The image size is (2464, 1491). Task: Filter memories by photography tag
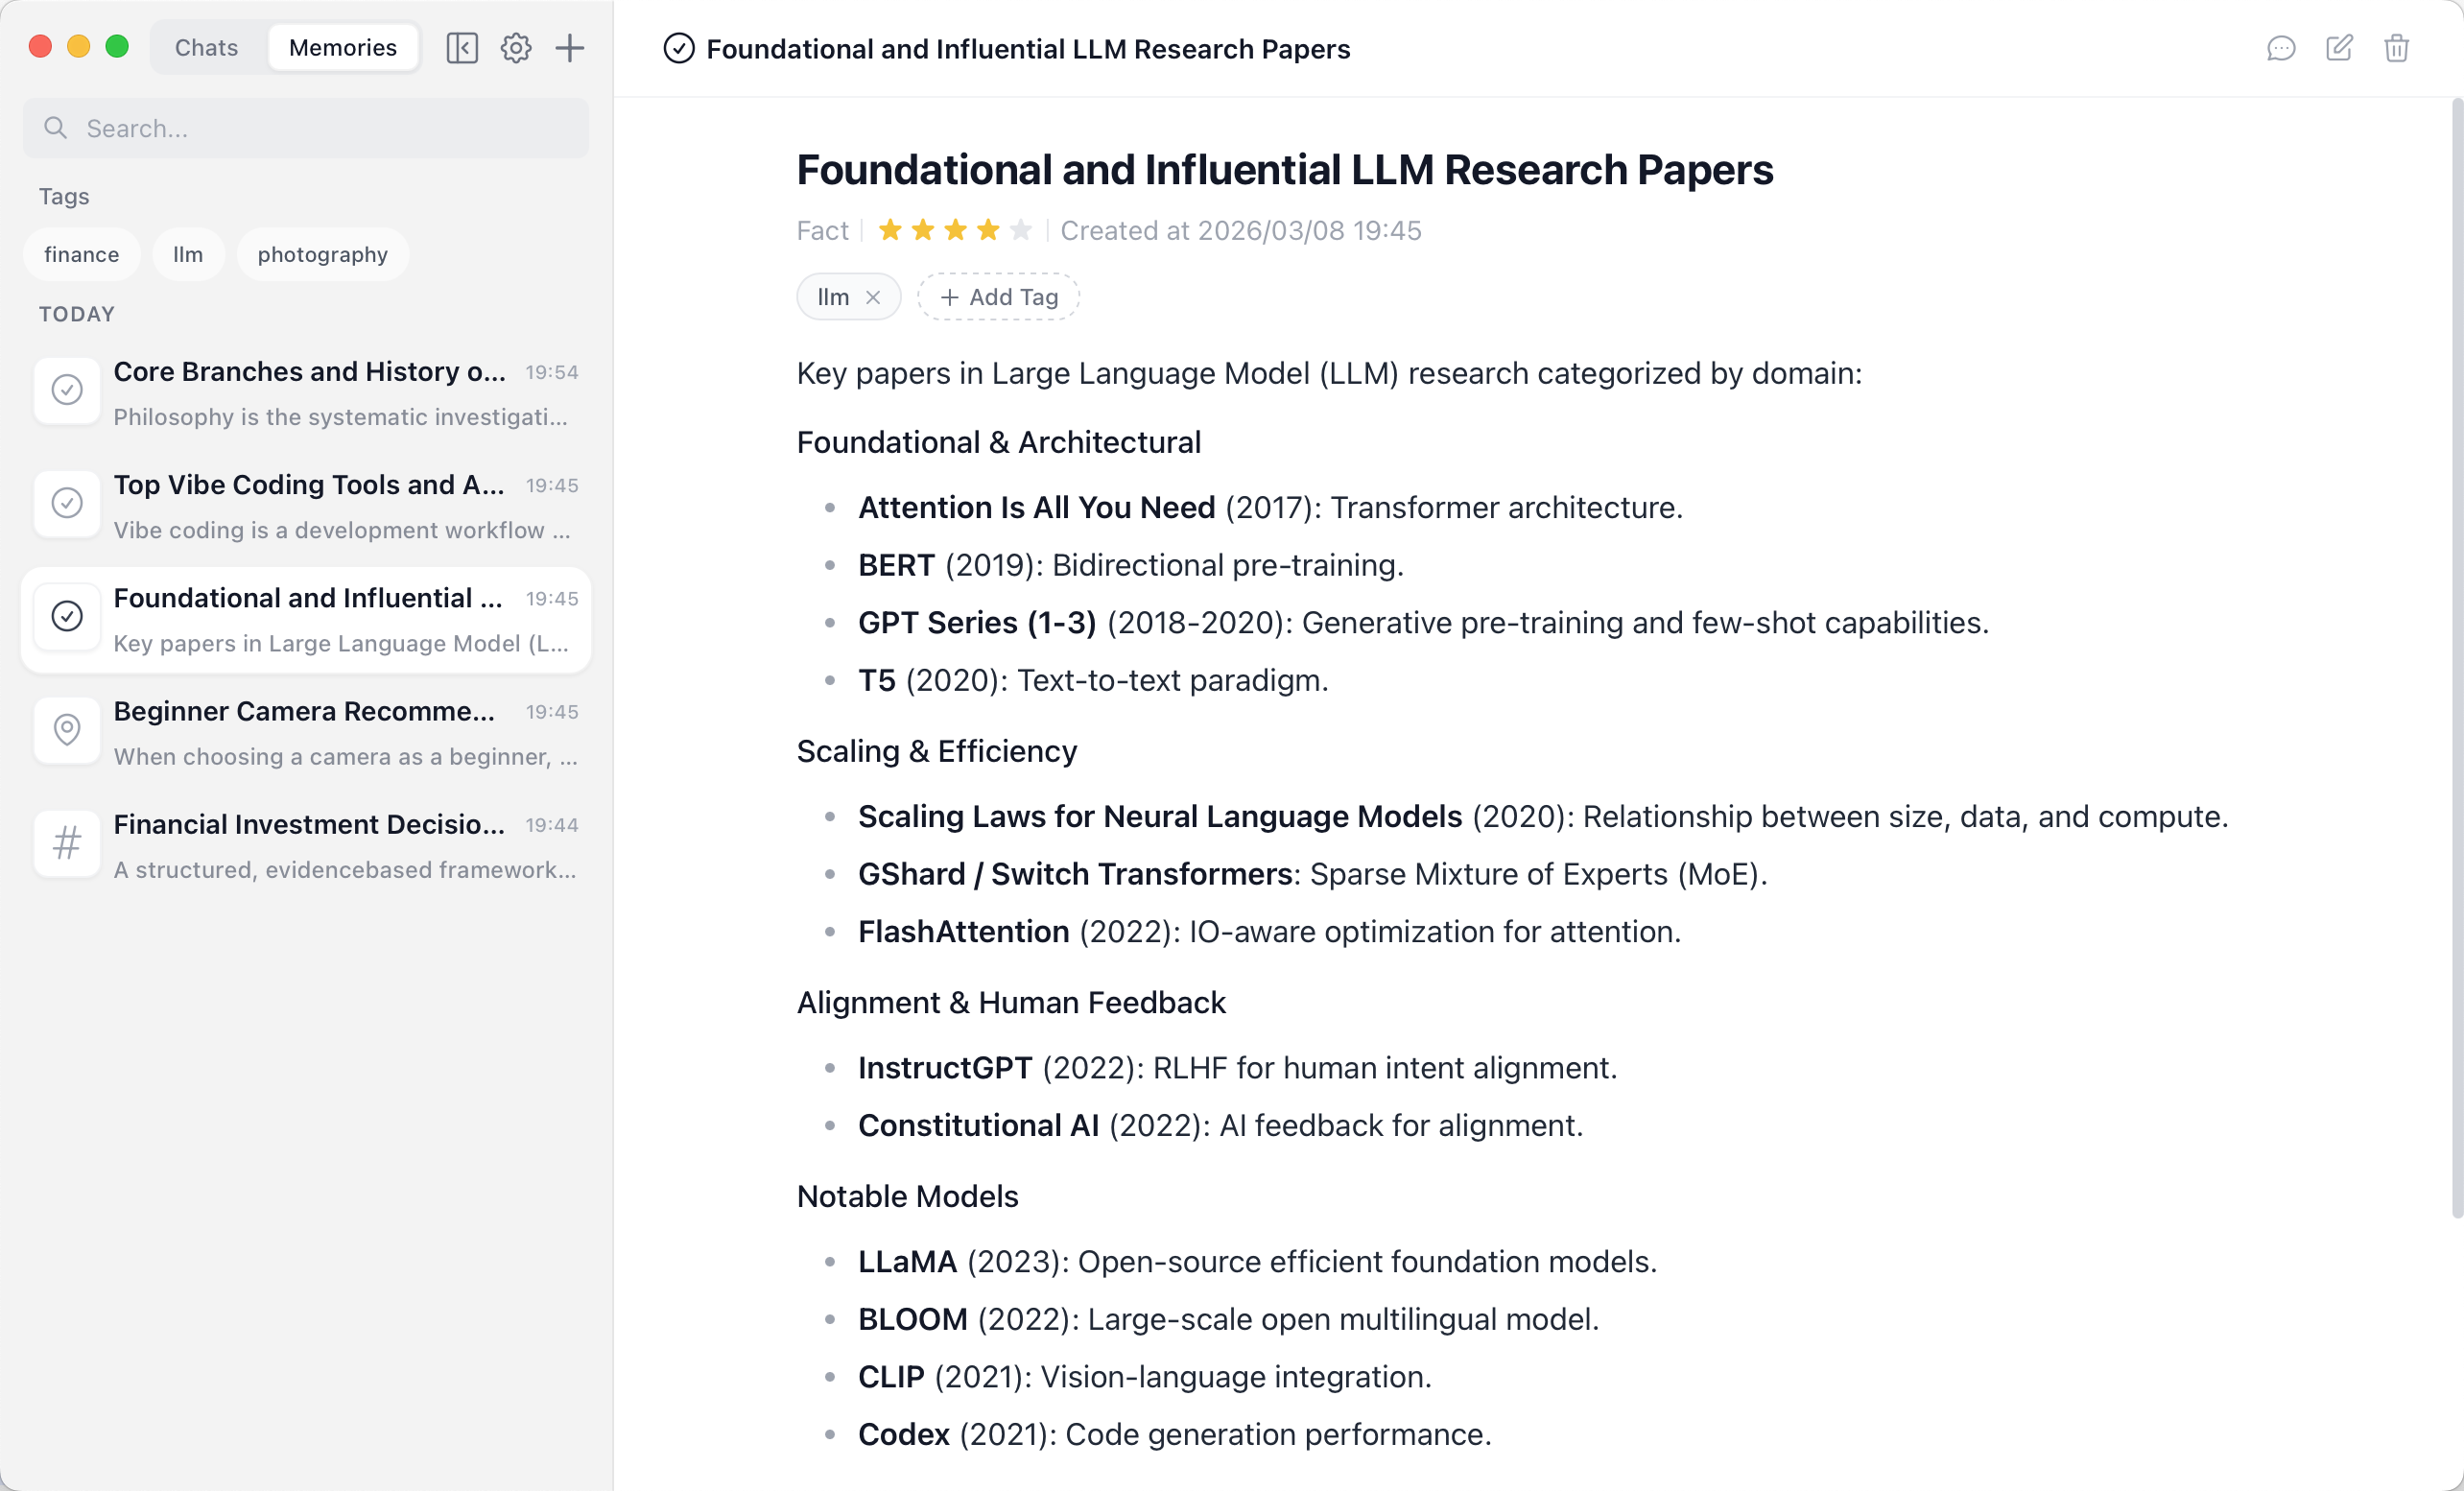(x=322, y=254)
